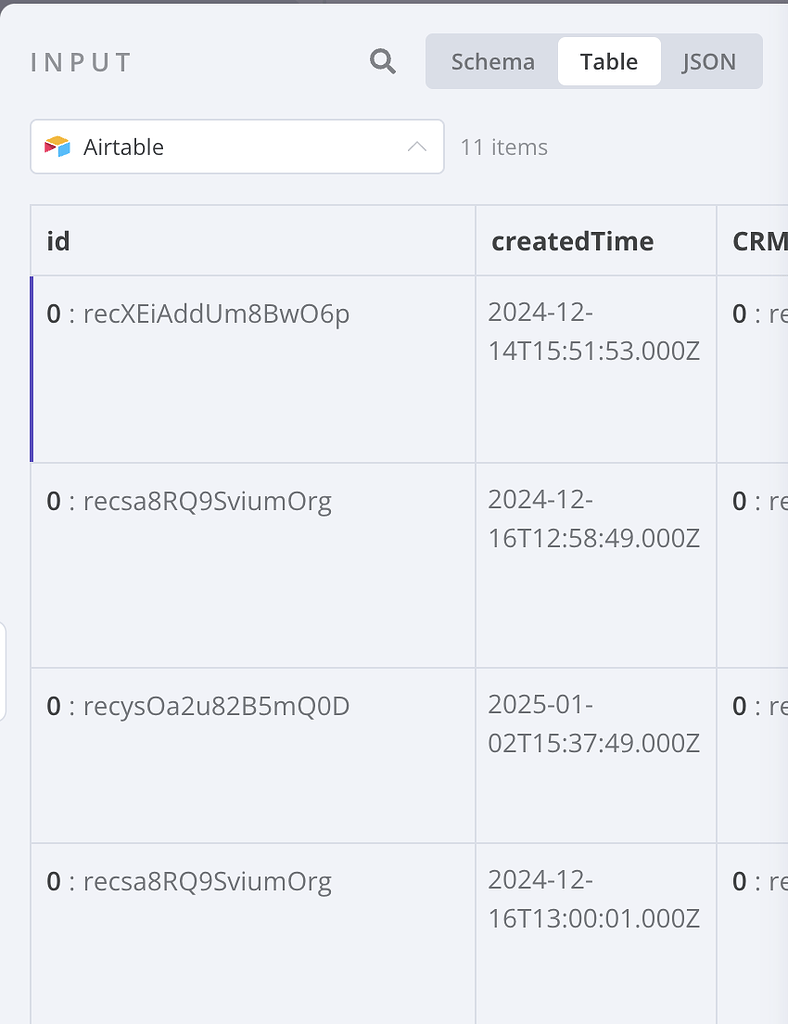
Task: Click the "createdTime" column header
Action: click(x=571, y=241)
